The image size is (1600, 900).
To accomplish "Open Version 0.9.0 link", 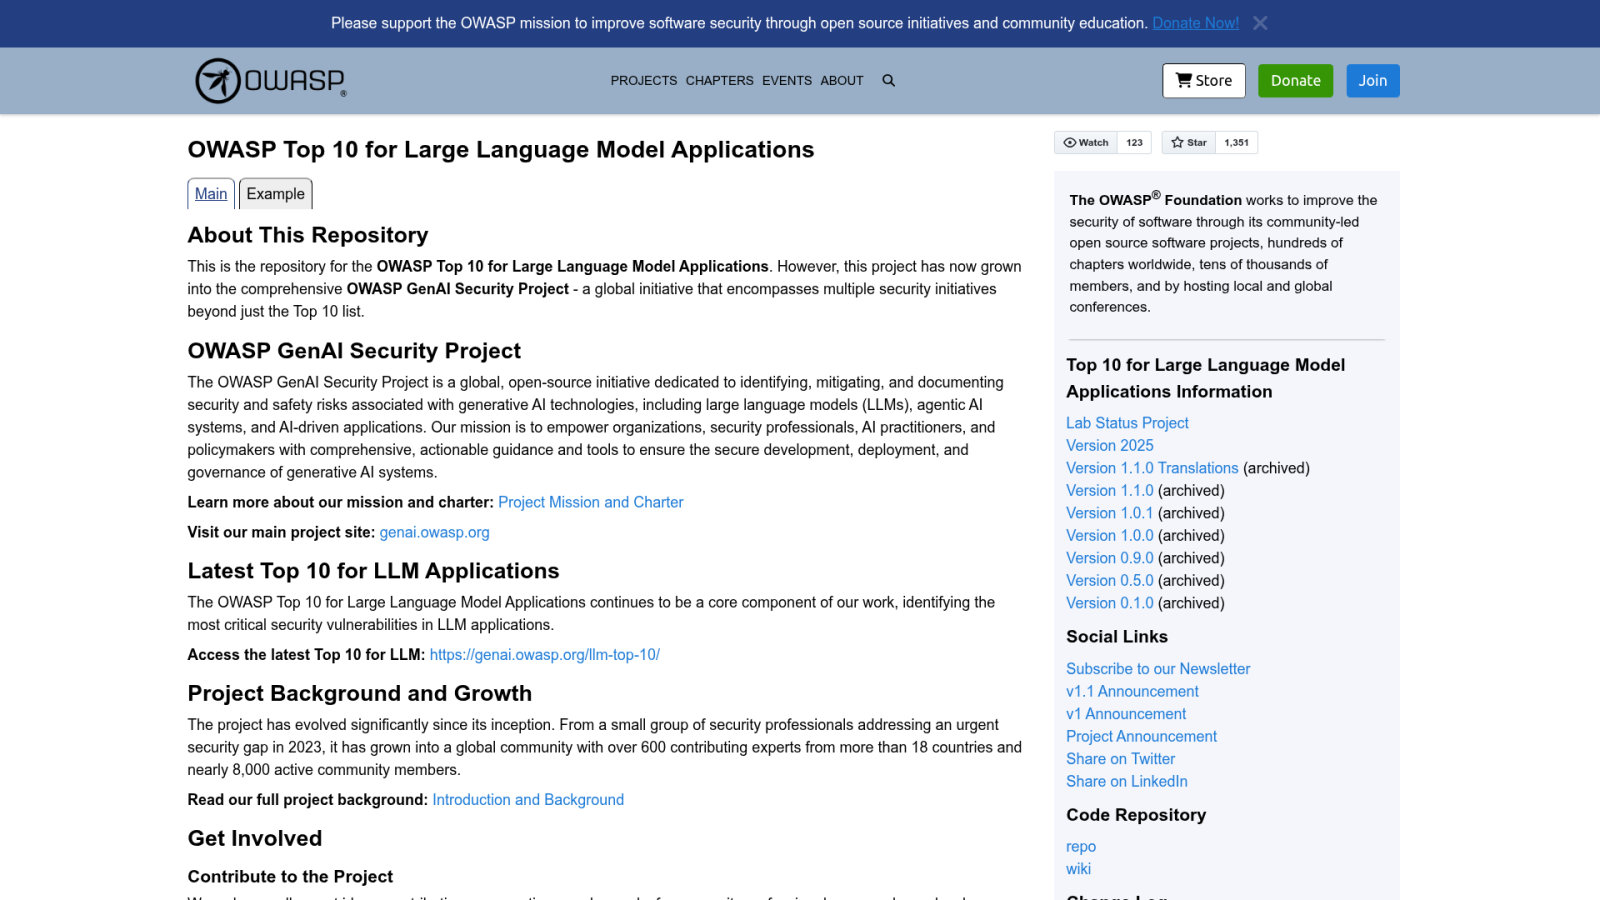I will pyautogui.click(x=1110, y=558).
